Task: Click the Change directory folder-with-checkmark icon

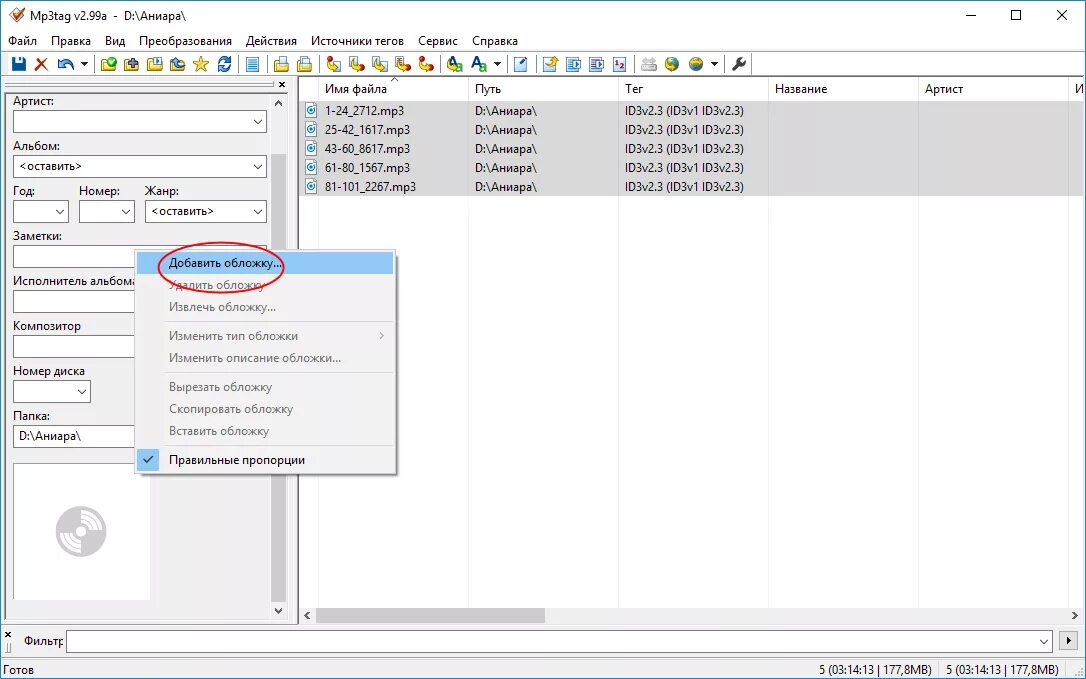Action: pyautogui.click(x=109, y=64)
